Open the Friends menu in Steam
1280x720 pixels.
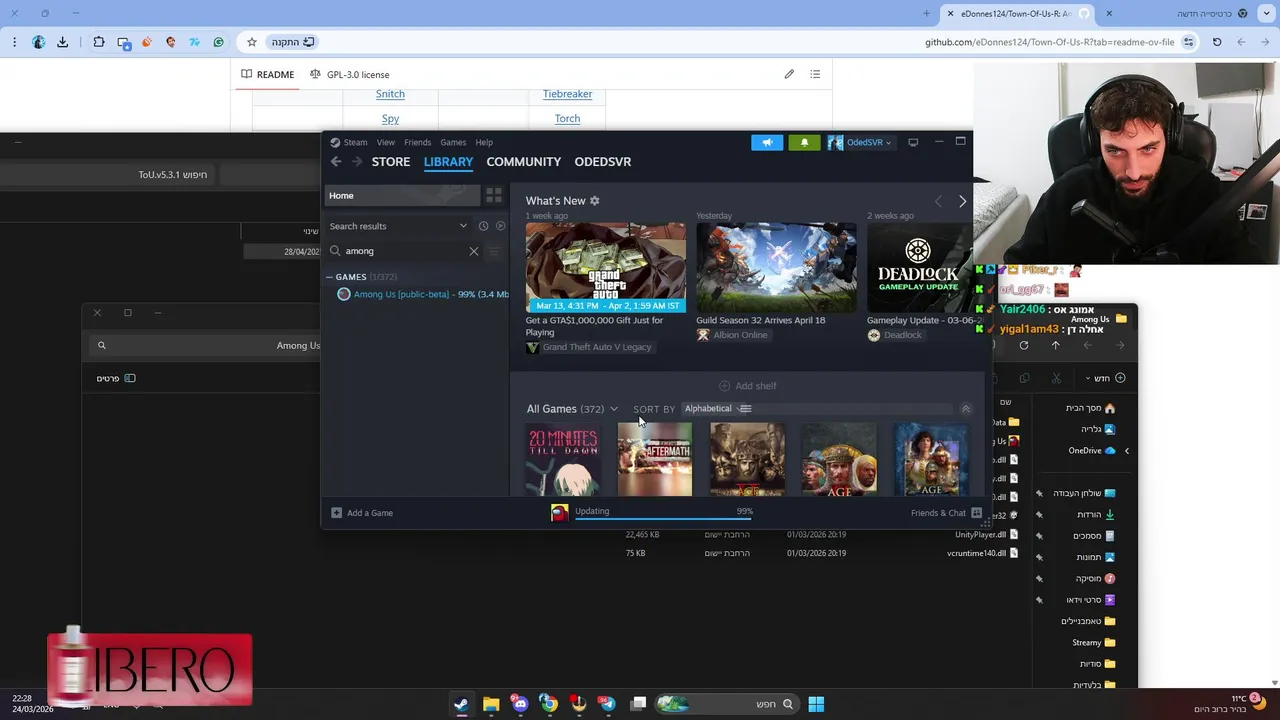[x=417, y=142]
